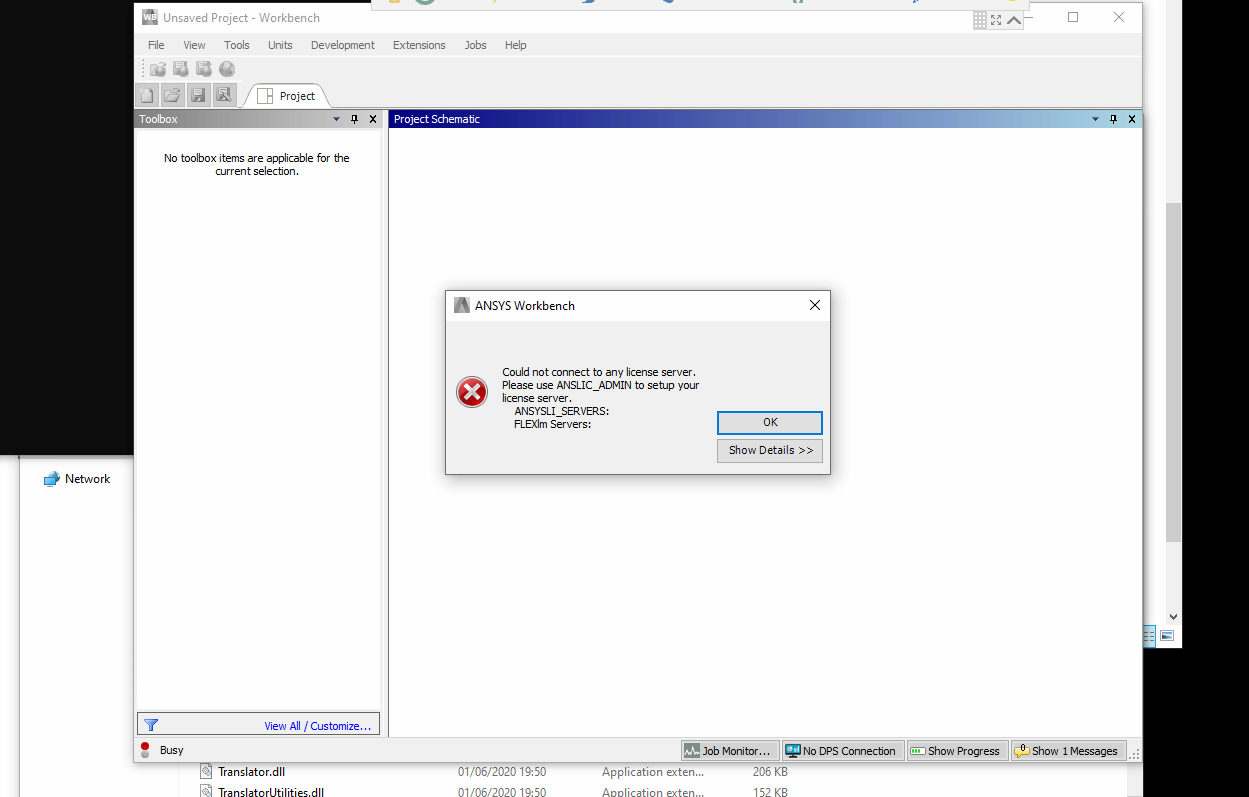Click the Busy status indicator light
Image resolution: width=1249 pixels, height=797 pixels.
tap(145, 750)
